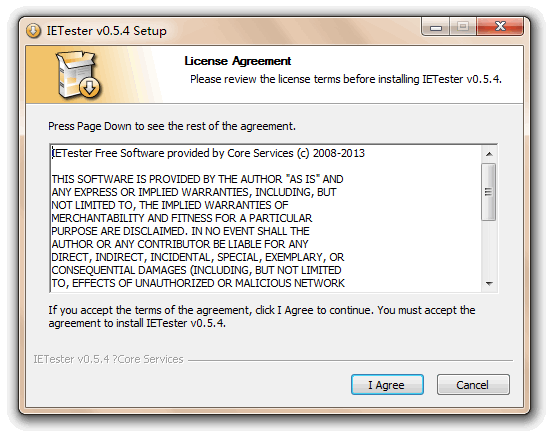Minimize the IETester Setup window
Viewport: 549px width, 431px height.
[x=436, y=27]
